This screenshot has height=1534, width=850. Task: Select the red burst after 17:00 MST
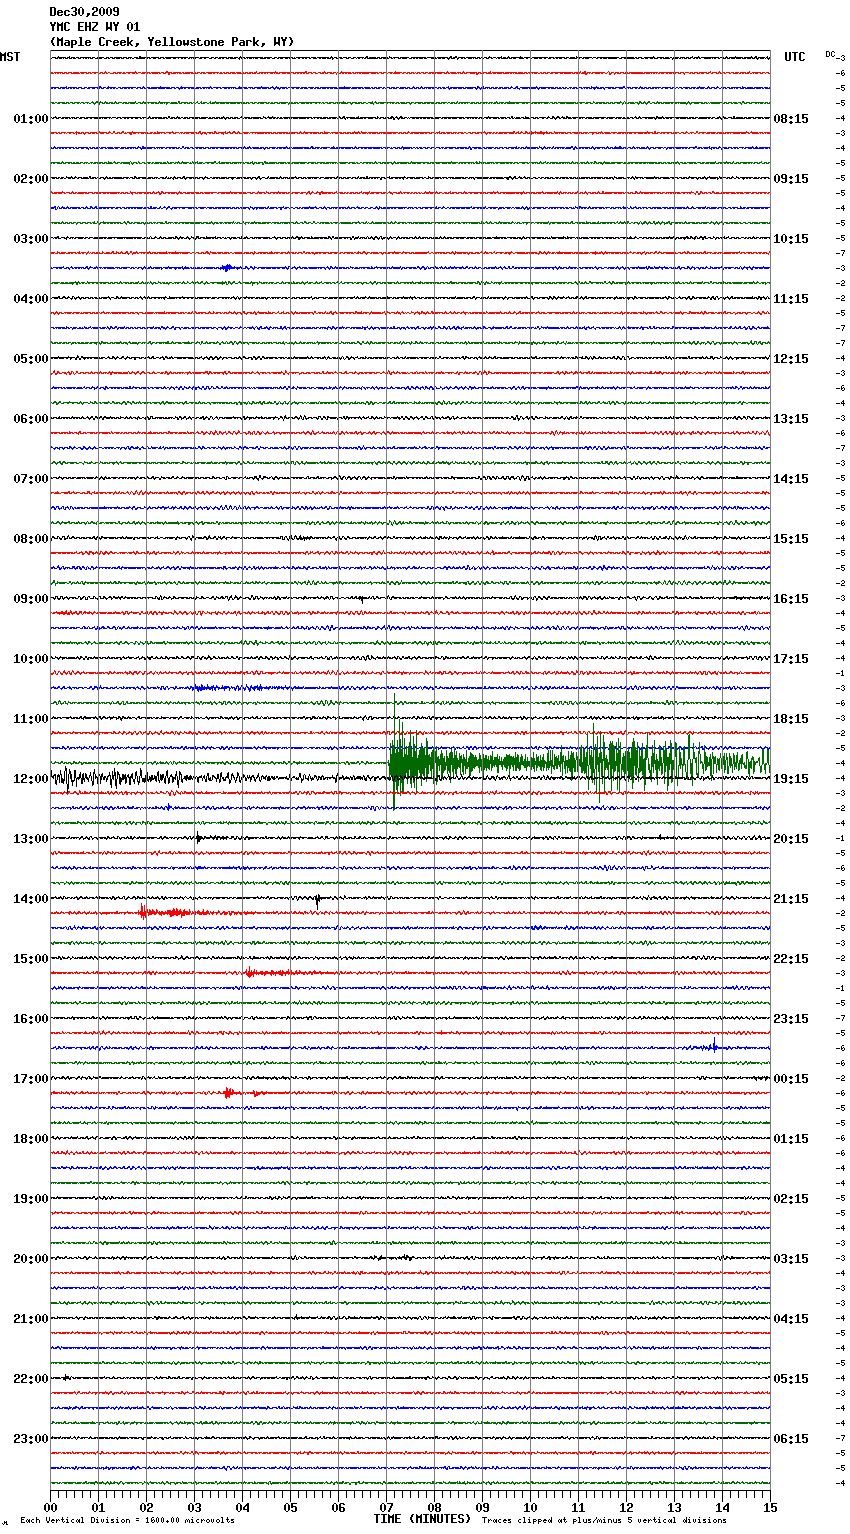(x=235, y=1093)
